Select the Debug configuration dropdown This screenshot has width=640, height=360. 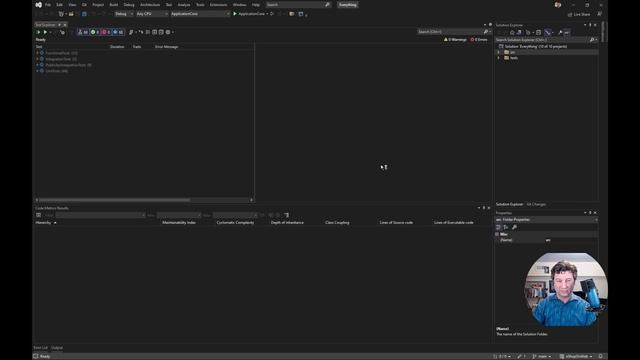click(123, 14)
